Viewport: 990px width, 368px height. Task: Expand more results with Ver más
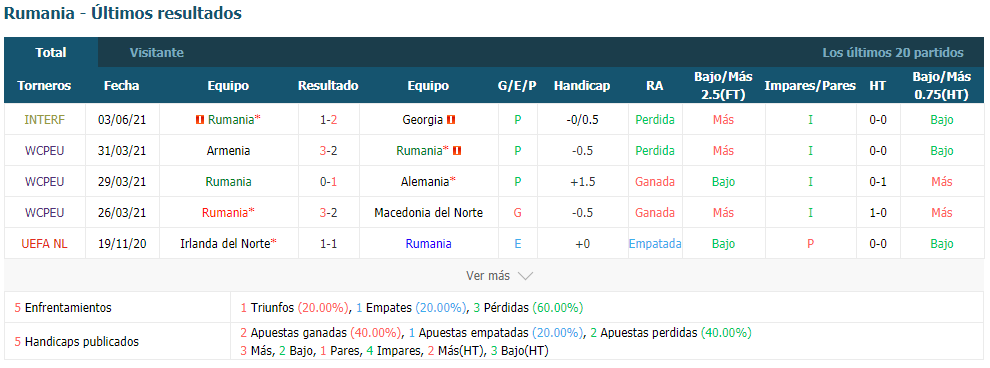pyautogui.click(x=487, y=276)
